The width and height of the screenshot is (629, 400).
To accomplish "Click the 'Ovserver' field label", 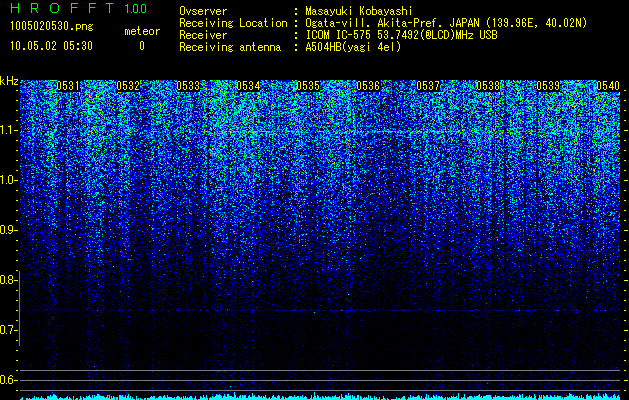I will coord(203,11).
